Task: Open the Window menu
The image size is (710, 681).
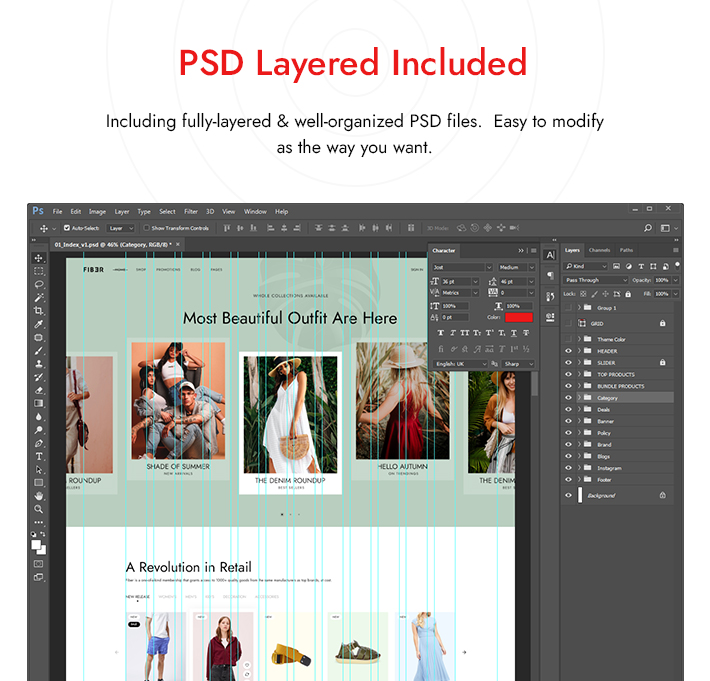Action: coord(255,211)
